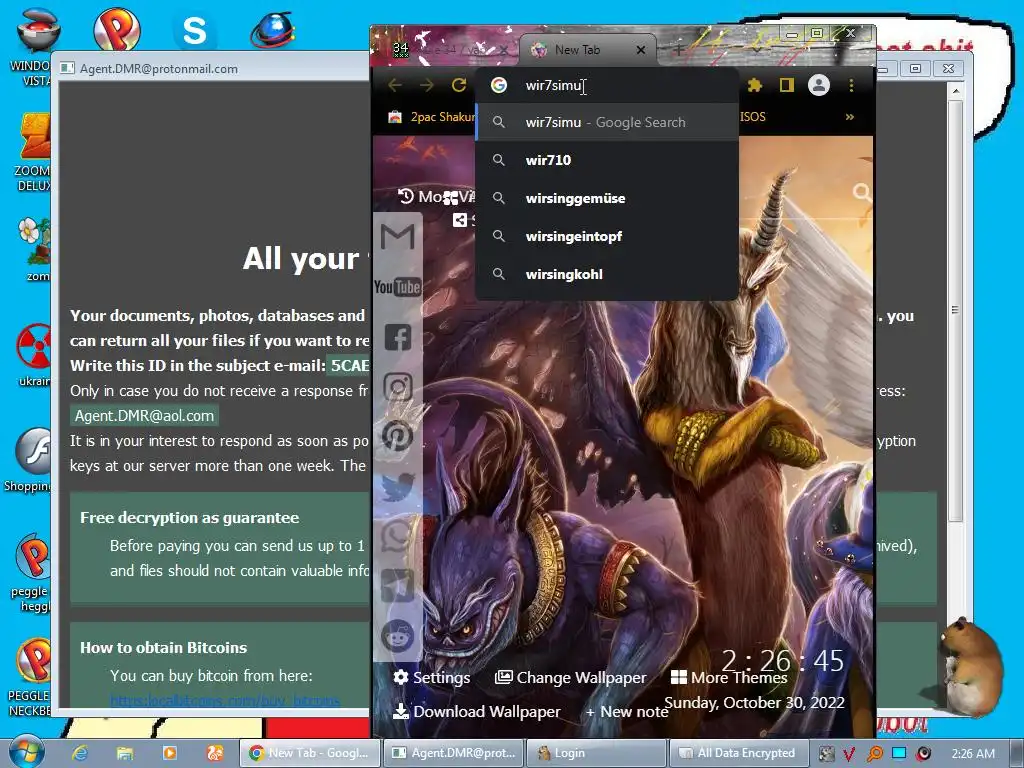Open the Chrome profile avatar

point(818,85)
